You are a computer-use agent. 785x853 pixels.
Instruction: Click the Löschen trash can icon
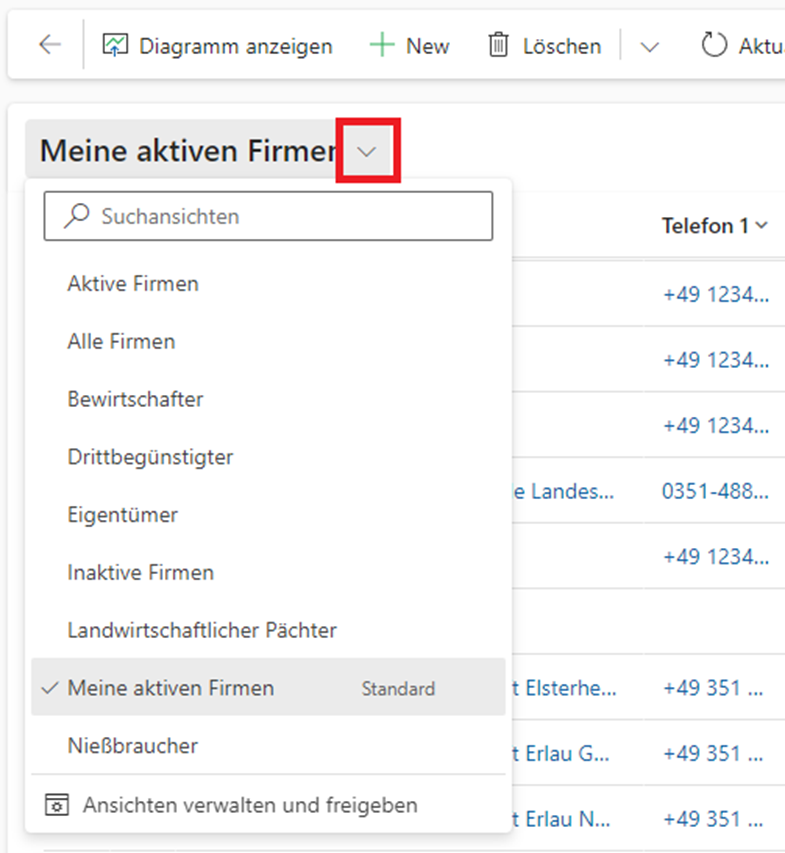coord(498,46)
